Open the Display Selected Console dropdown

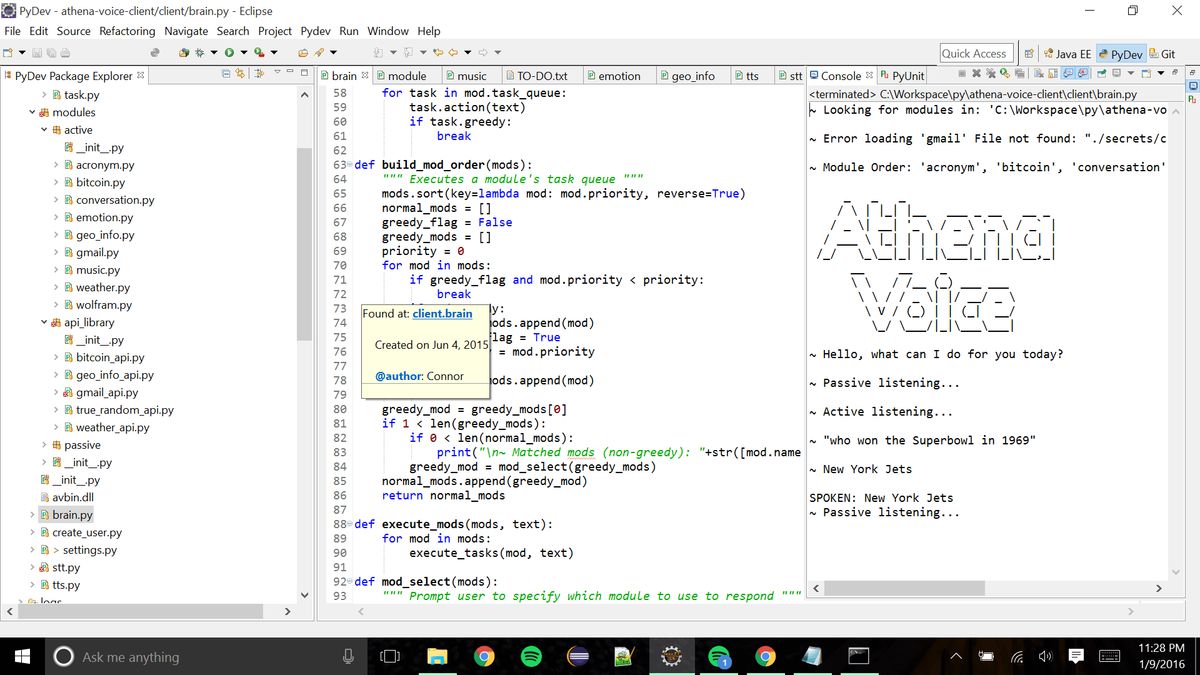[1130, 75]
